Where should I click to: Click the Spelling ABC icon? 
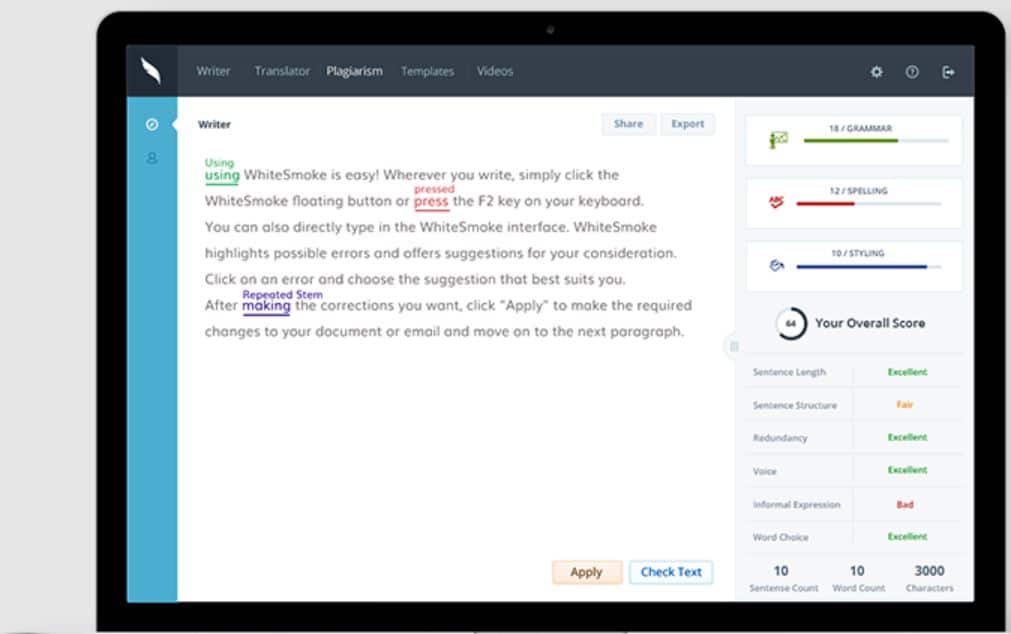[776, 202]
